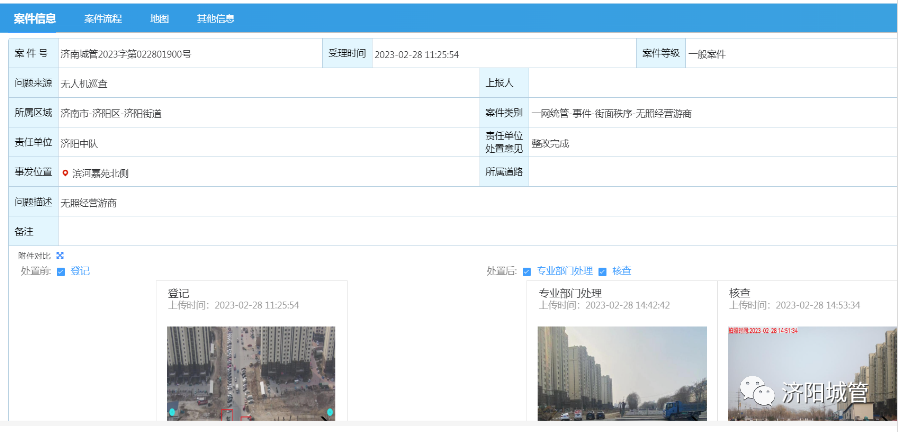898x432 pixels.
Task: Click the 登记 link after 处置前
Action: [80, 271]
